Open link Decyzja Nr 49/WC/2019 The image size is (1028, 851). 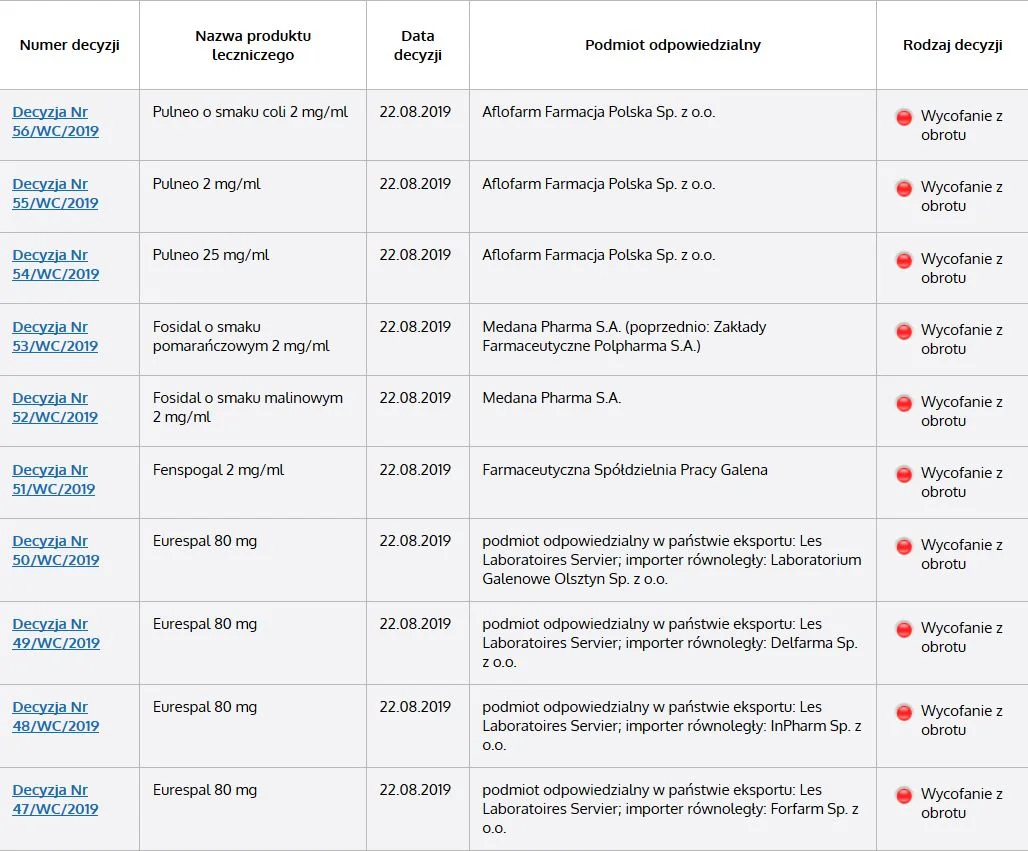56,633
